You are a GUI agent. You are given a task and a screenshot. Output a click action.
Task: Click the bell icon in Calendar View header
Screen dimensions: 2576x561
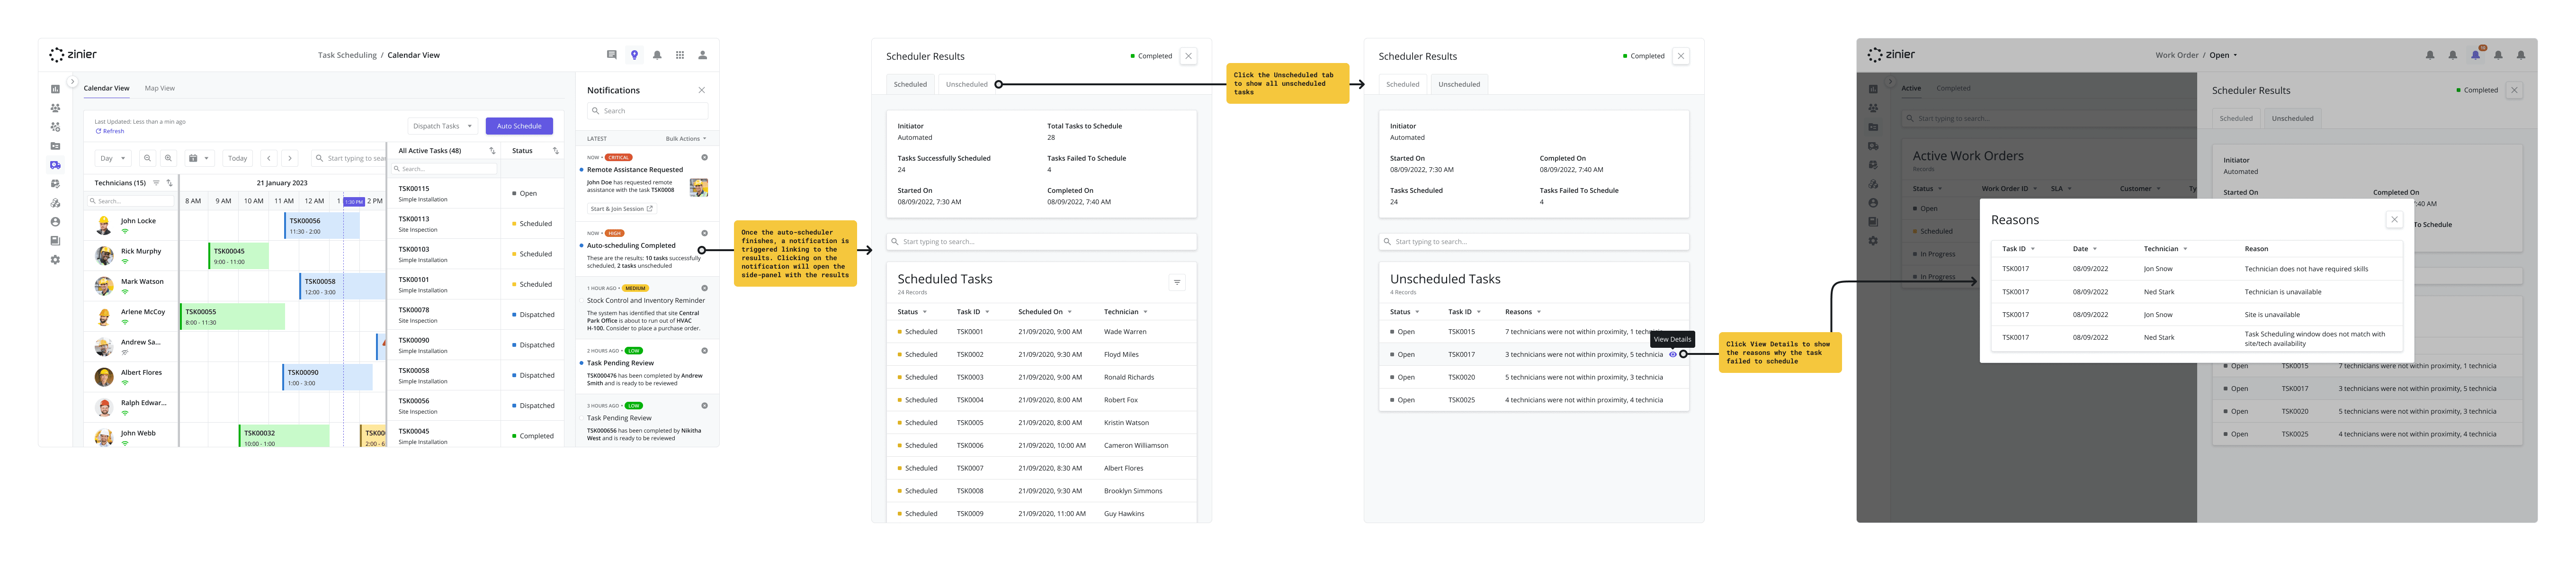[657, 55]
